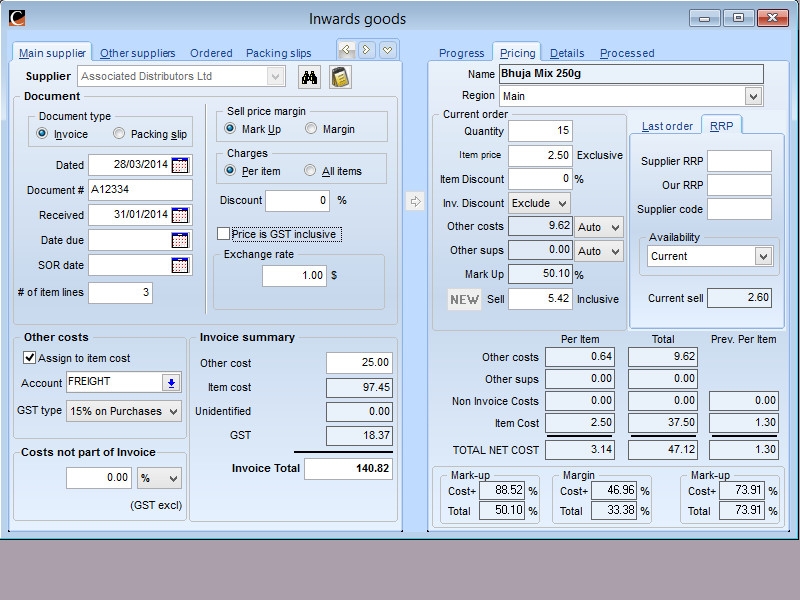Click the item Name field

click(631, 74)
